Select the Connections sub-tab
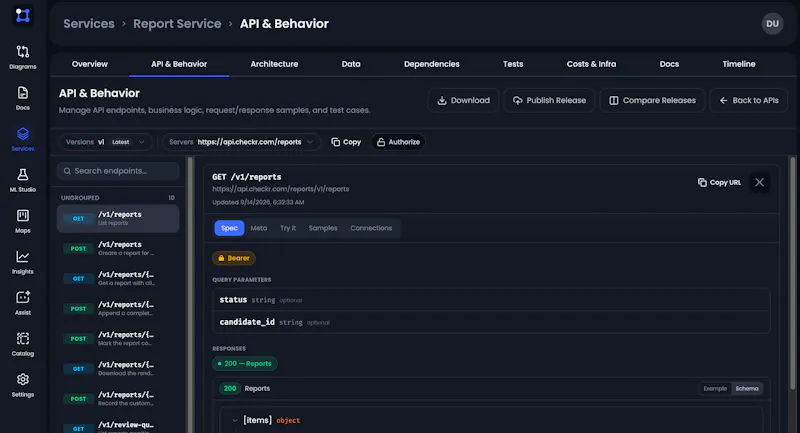Viewport: 800px width, 433px height. tap(371, 228)
